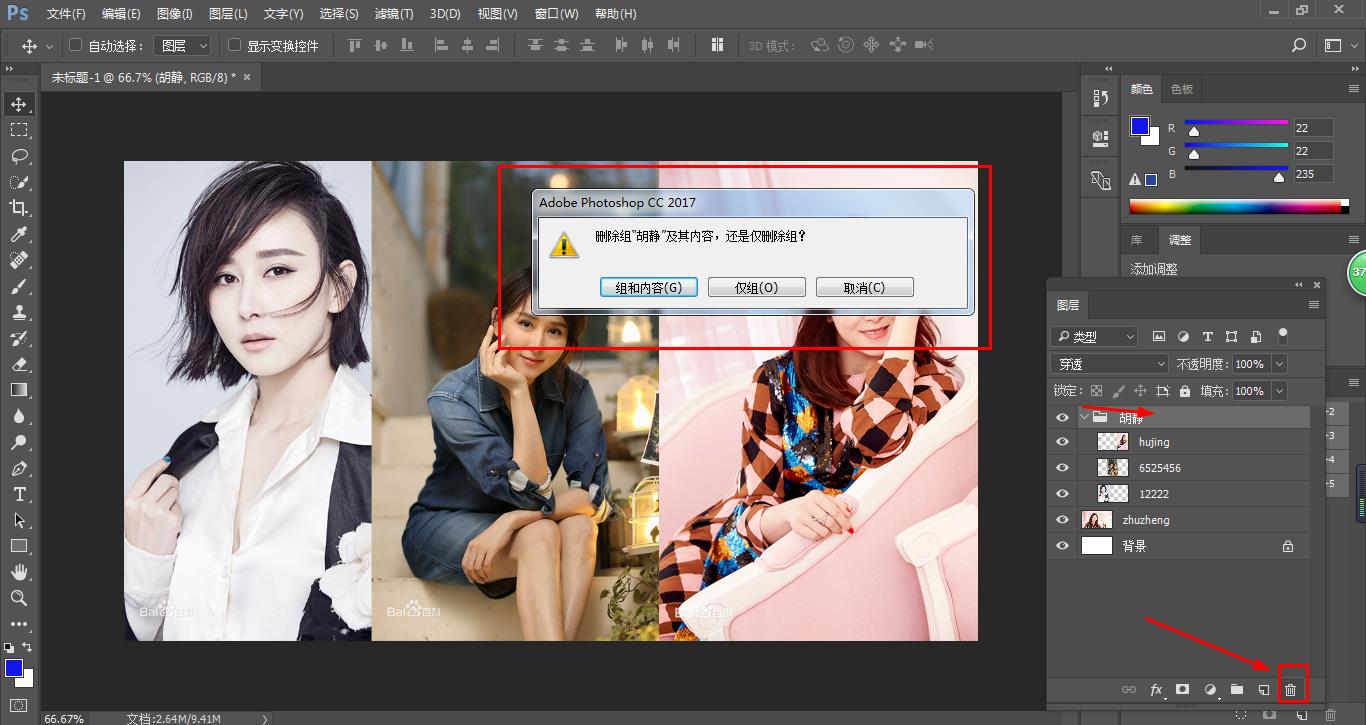
Task: Select the Eyedropper tool
Action: click(19, 234)
